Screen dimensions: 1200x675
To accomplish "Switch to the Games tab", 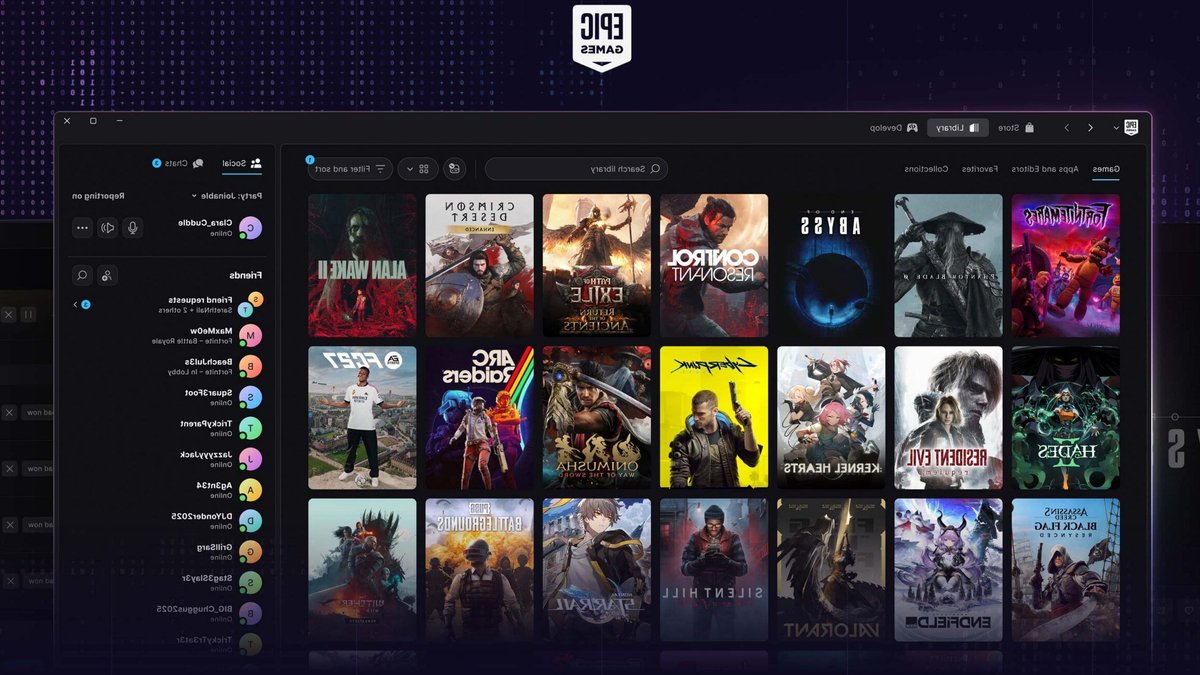I will coord(1105,169).
